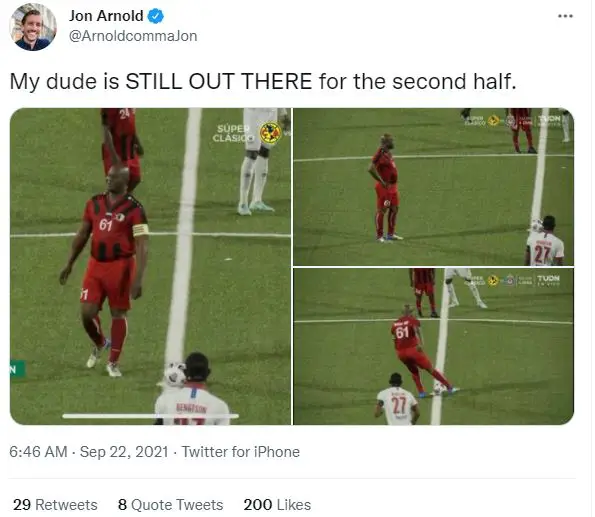This screenshot has height=517, width=595.
Task: View the 8 Quote Tweets list
Action: pyautogui.click(x=171, y=505)
